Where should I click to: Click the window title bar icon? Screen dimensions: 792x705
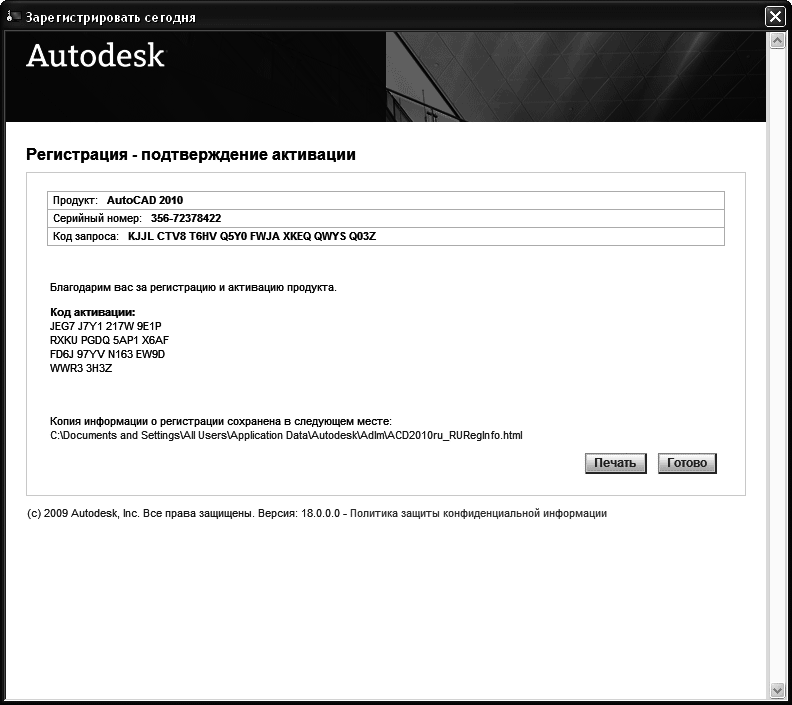tap(14, 17)
